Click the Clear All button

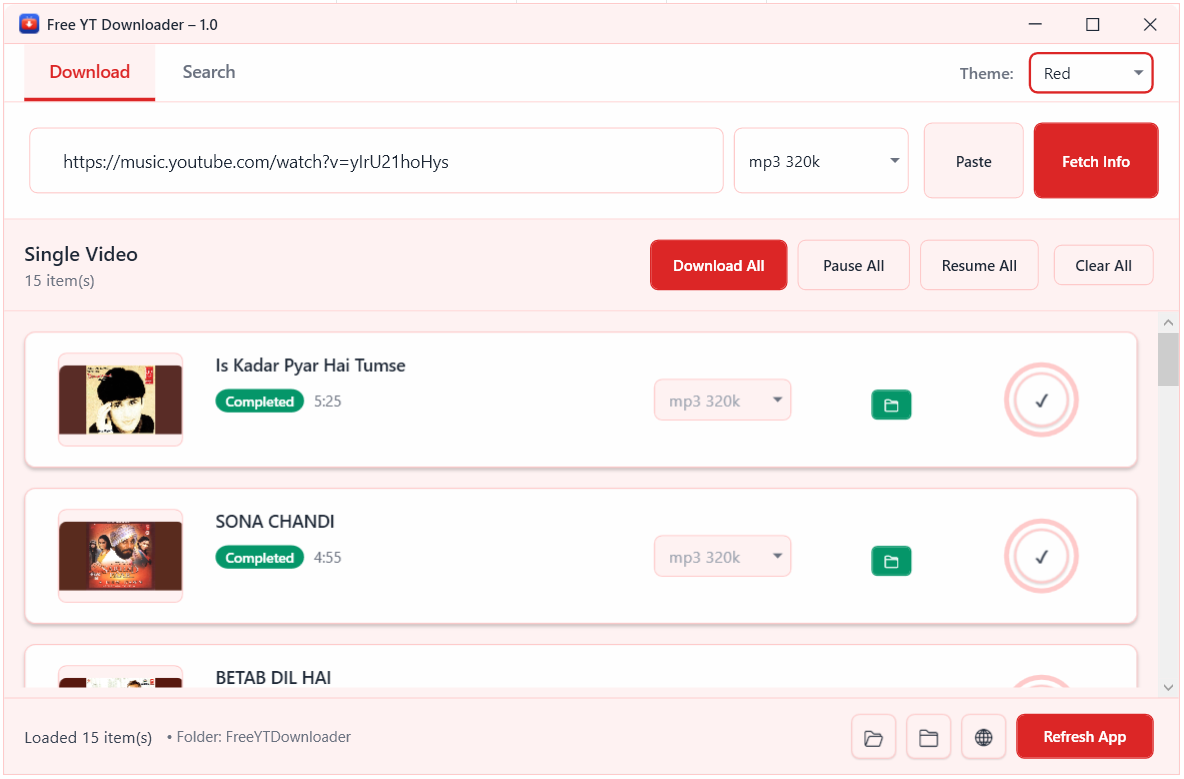tap(1103, 266)
